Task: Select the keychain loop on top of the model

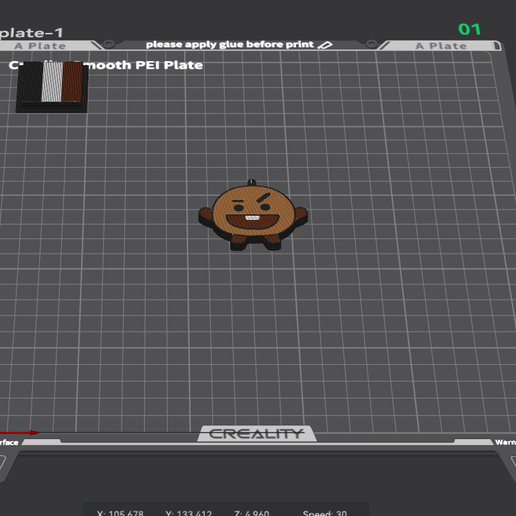Action: [252, 182]
